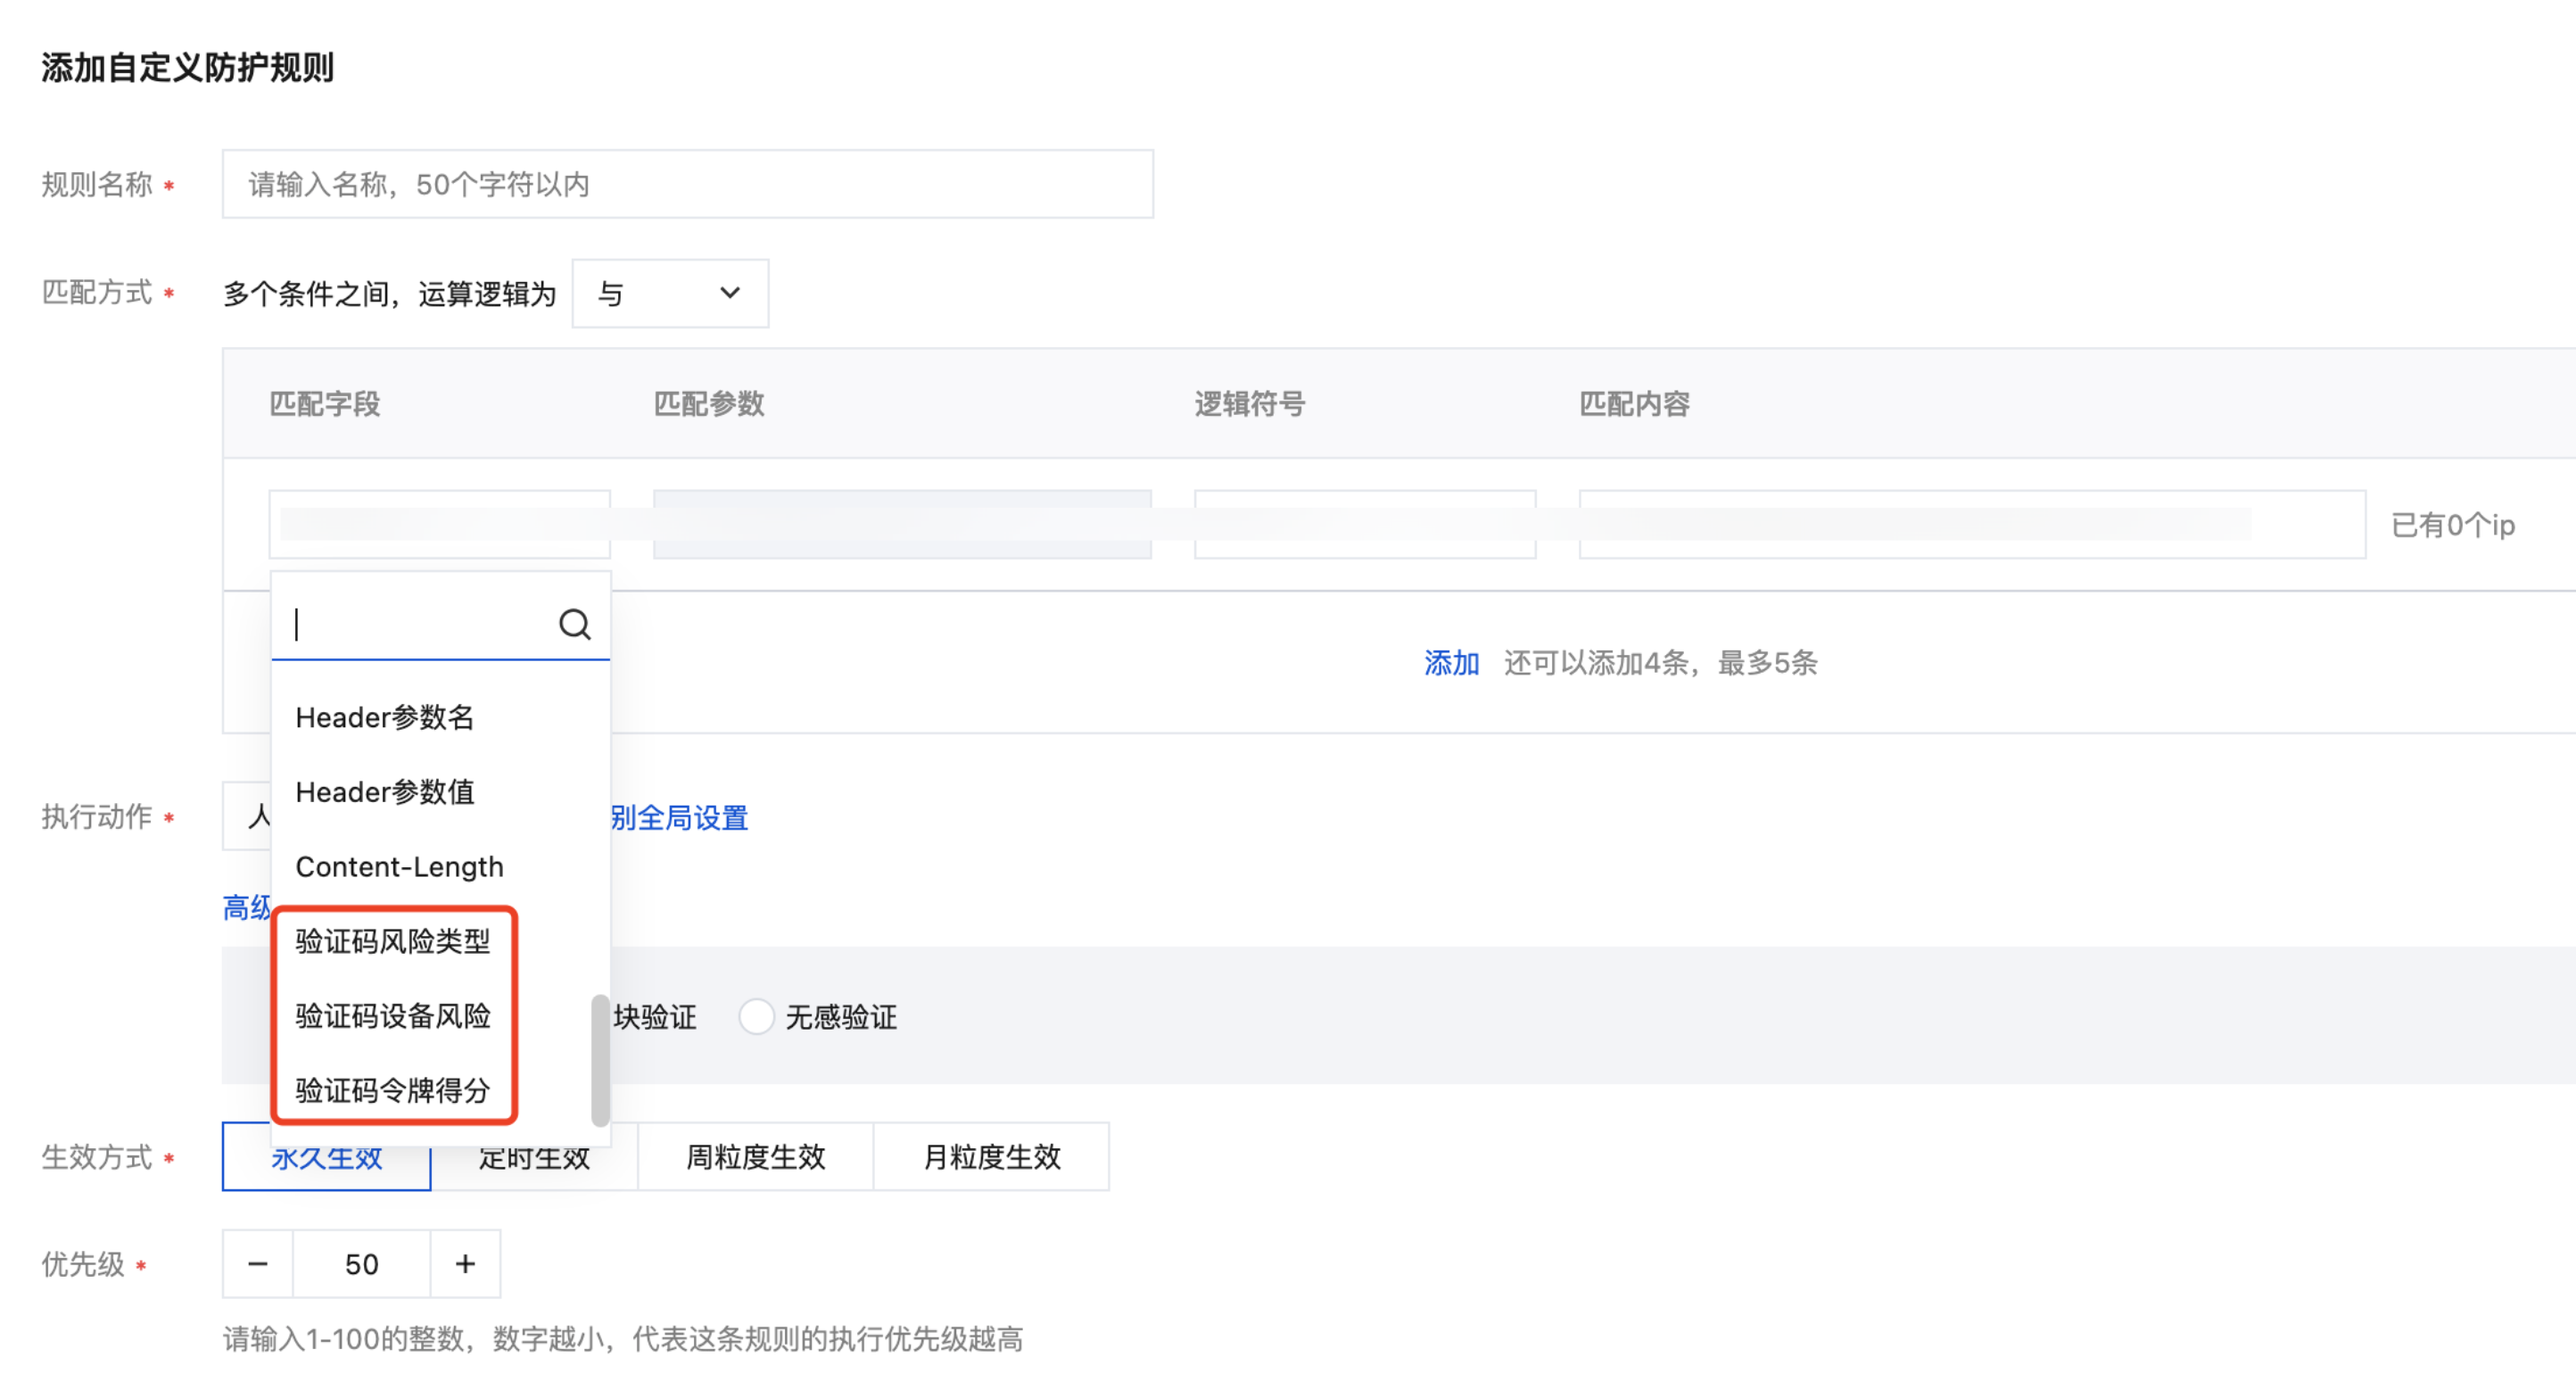
Task: Open the 匹配字段 select box
Action: (439, 524)
